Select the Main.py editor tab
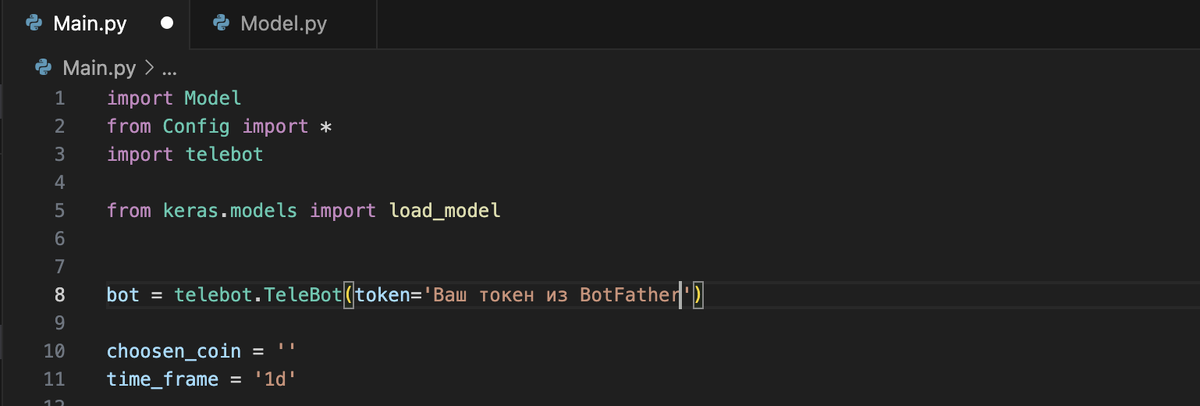 (94, 24)
